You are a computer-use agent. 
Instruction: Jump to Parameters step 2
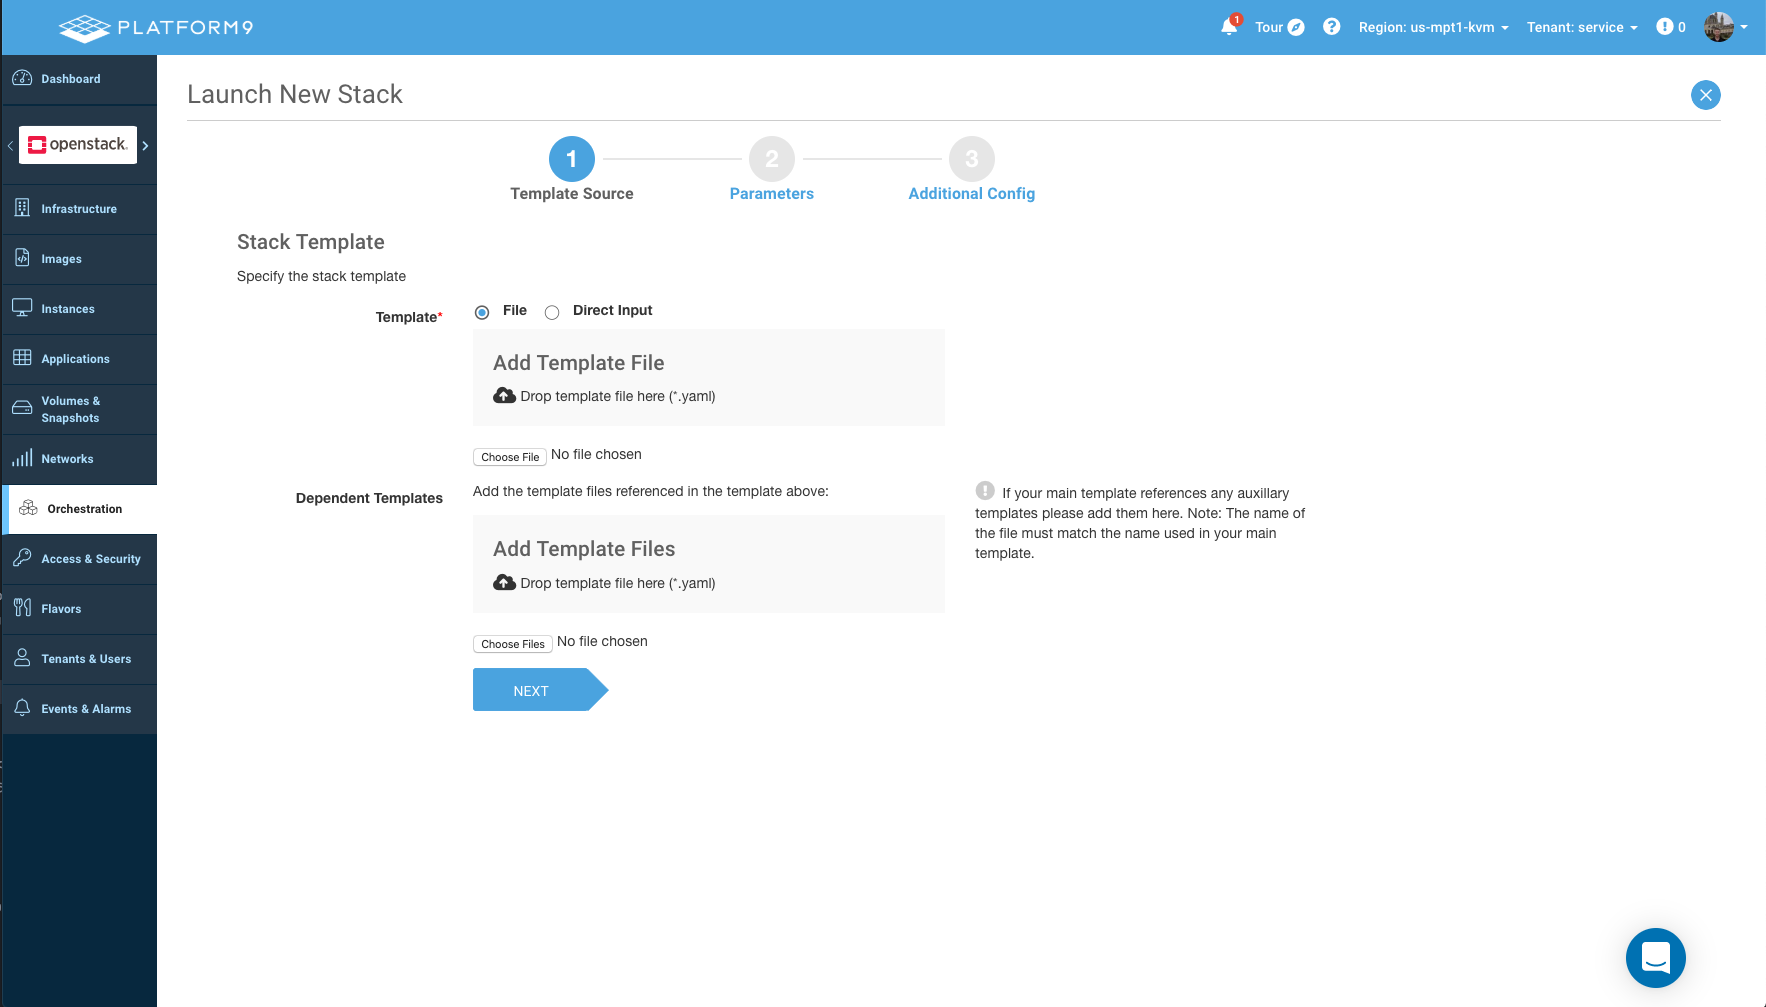tap(771, 160)
